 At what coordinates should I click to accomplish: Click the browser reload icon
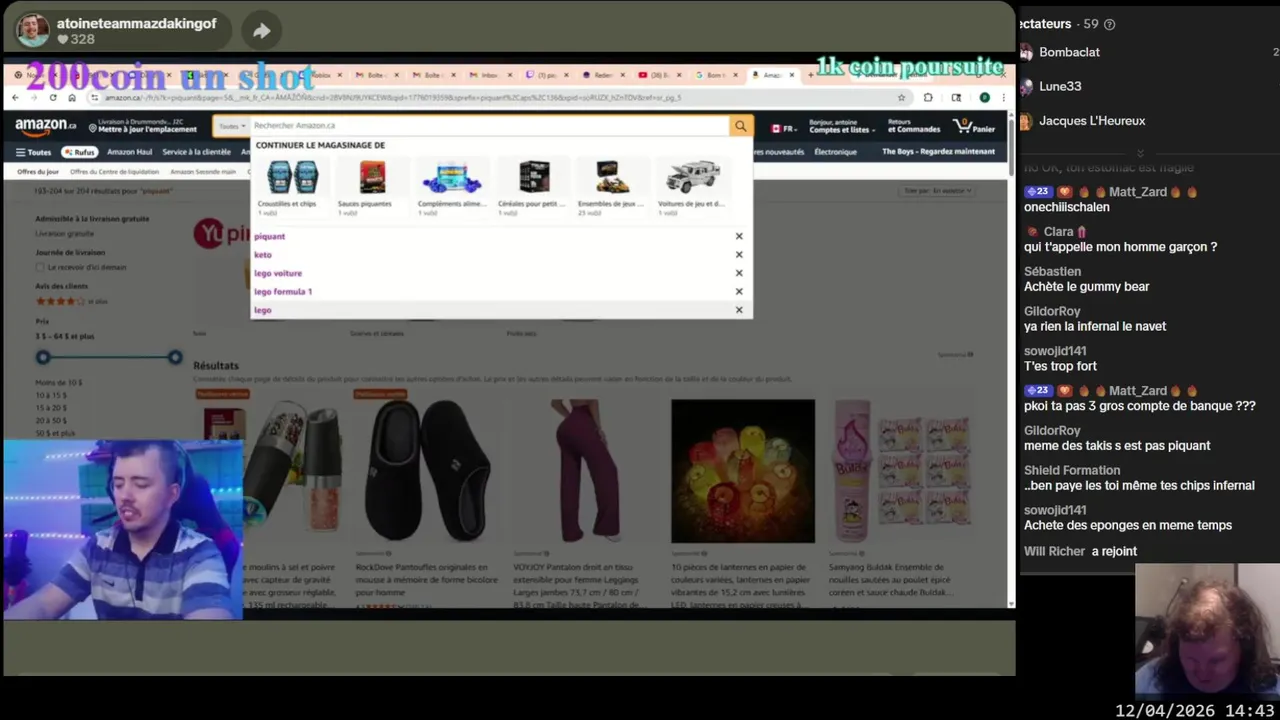click(53, 98)
